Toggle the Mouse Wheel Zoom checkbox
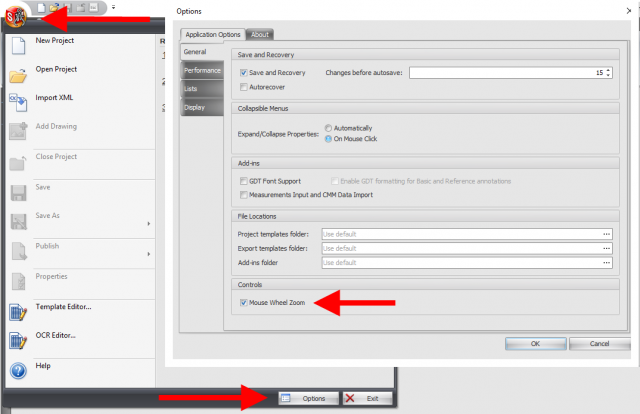The width and height of the screenshot is (640, 414). click(x=244, y=303)
